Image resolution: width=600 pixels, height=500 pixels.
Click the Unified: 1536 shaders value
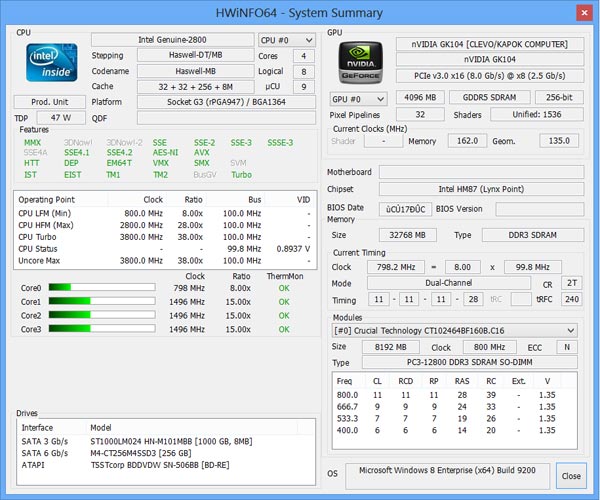click(537, 114)
